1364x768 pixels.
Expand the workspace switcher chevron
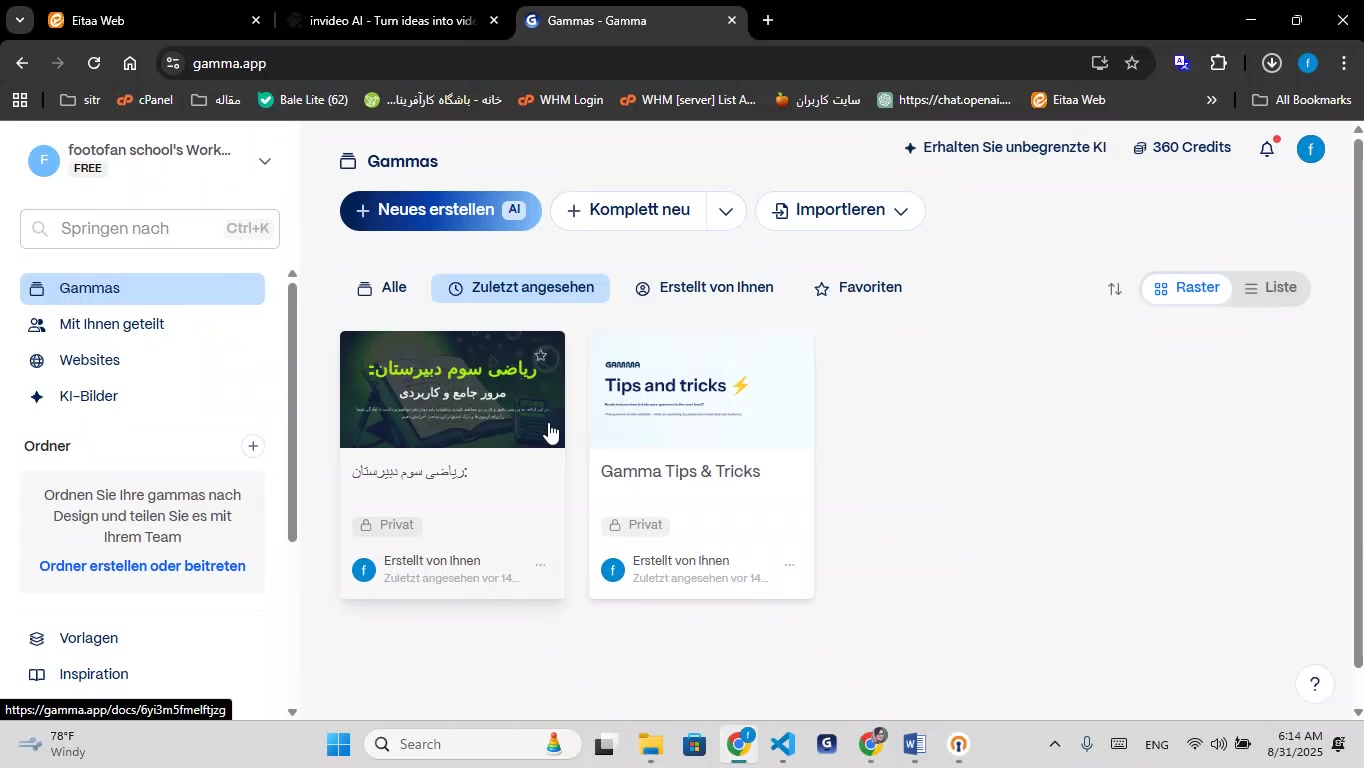click(x=265, y=161)
